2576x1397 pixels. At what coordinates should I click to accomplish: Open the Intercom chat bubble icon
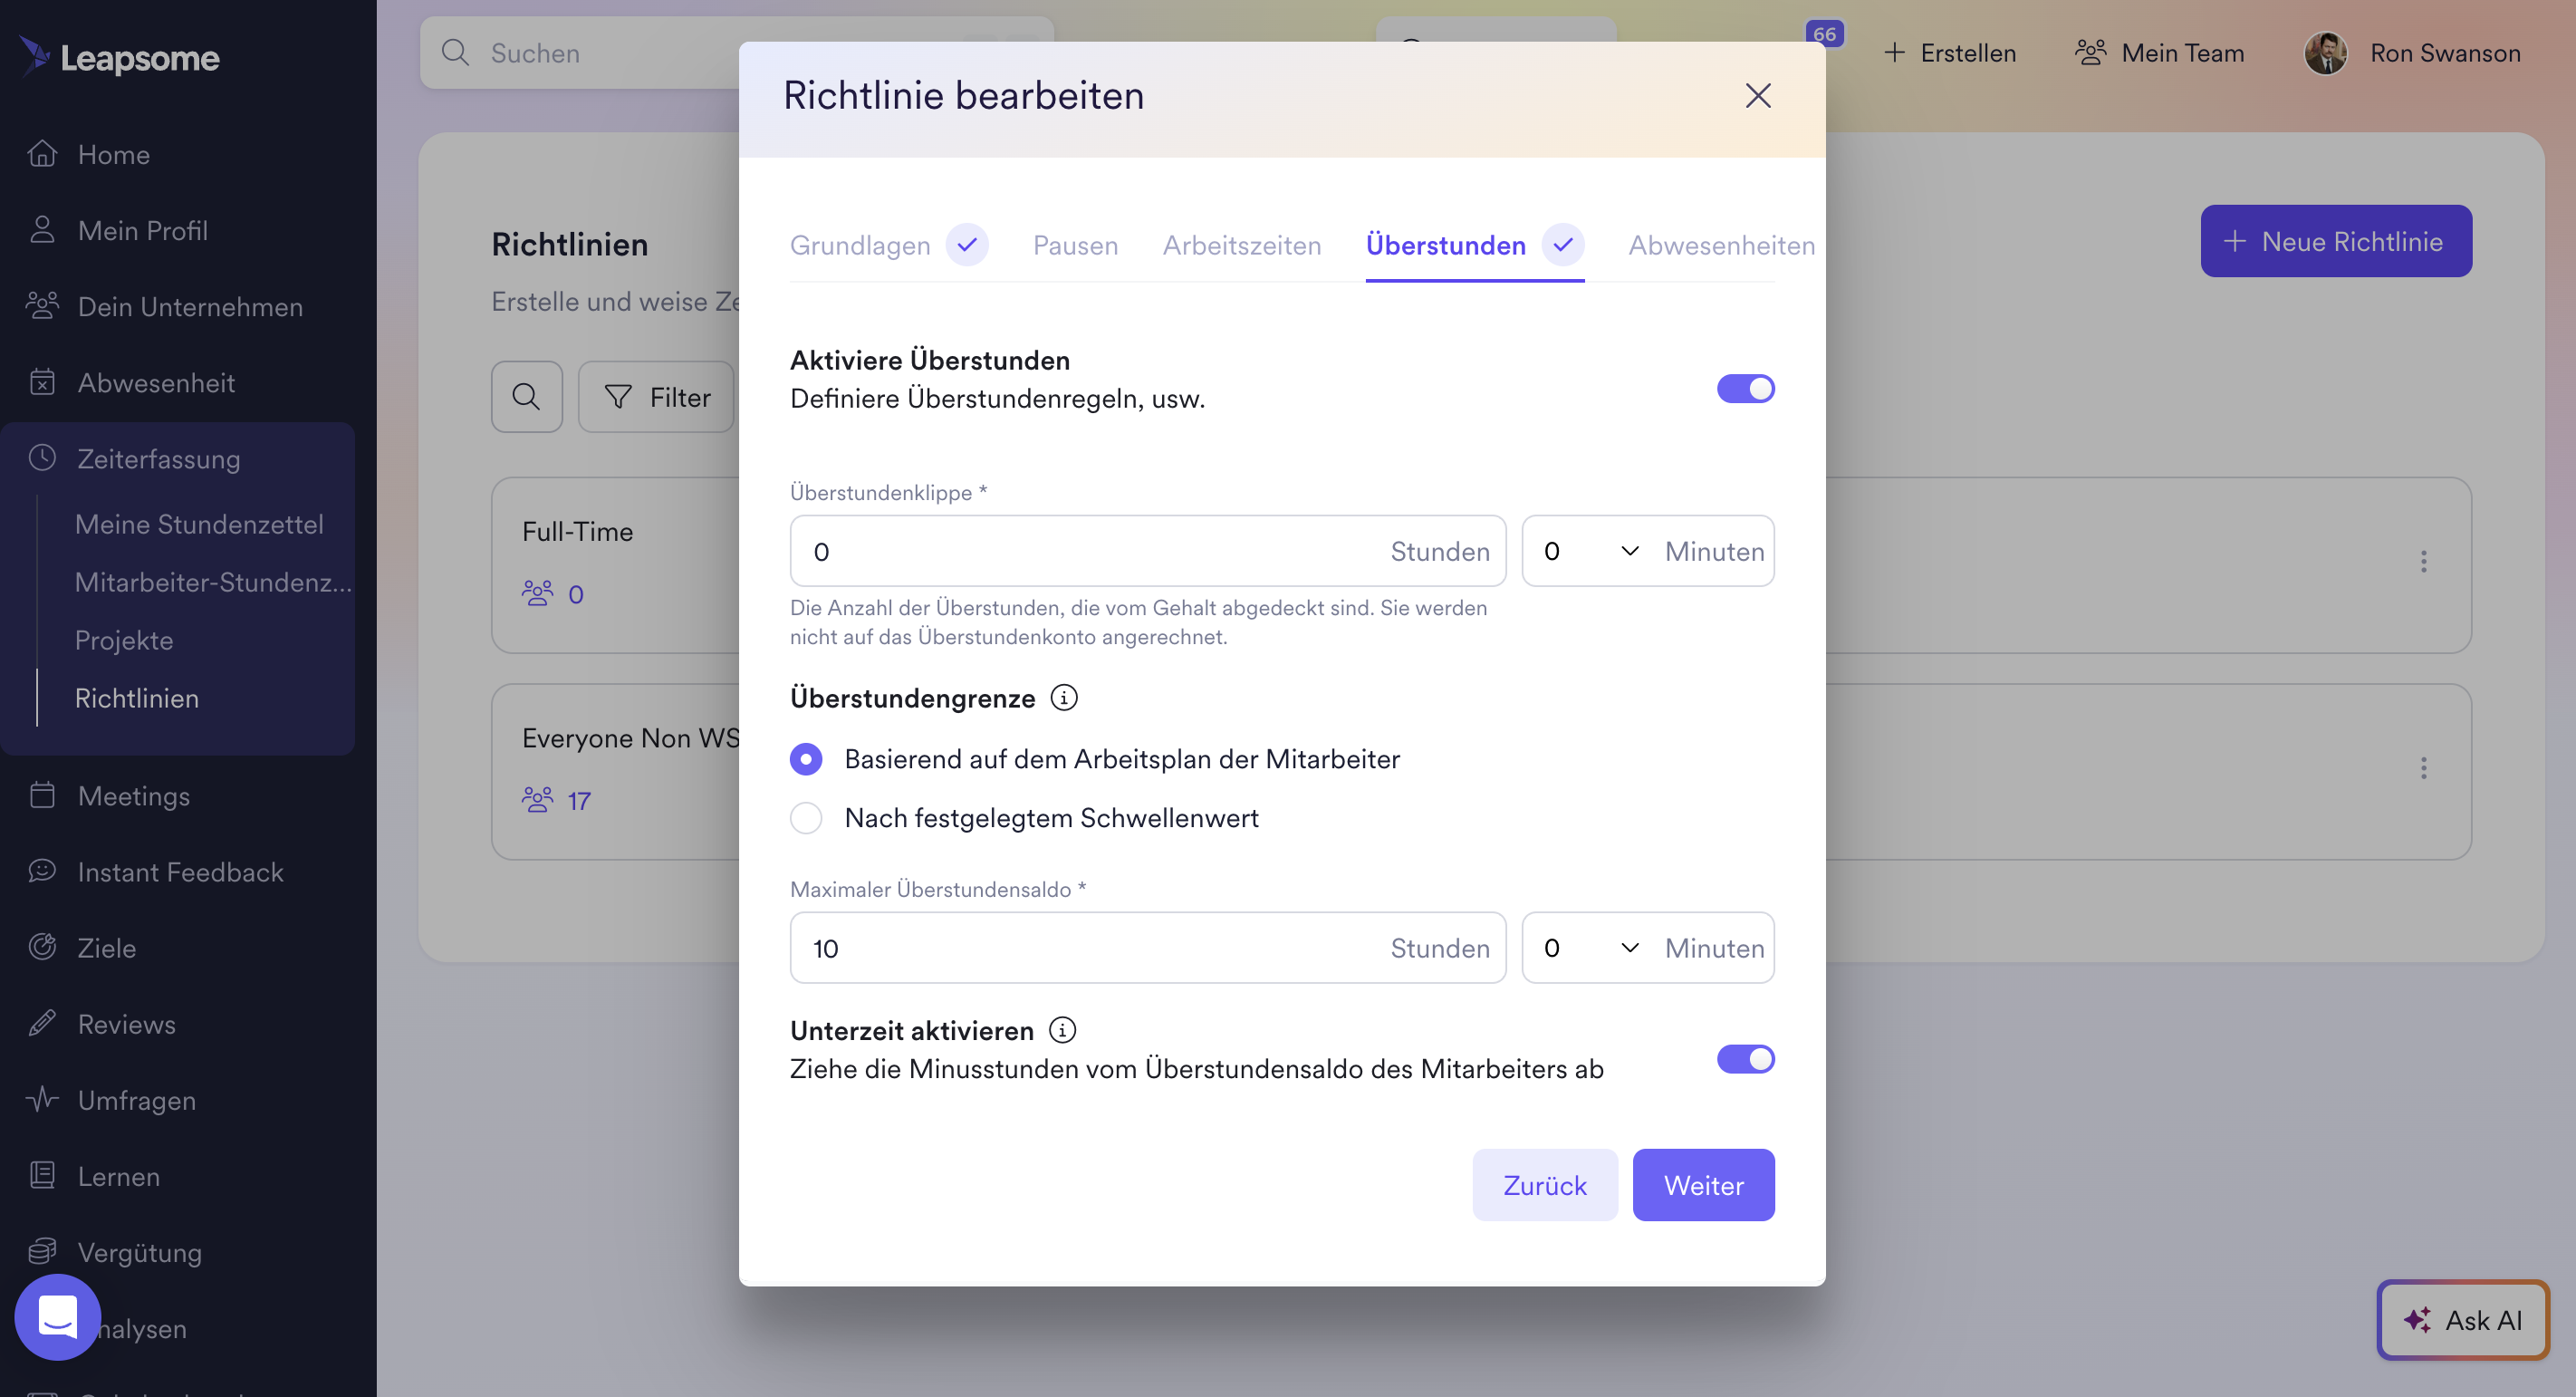coord(58,1316)
